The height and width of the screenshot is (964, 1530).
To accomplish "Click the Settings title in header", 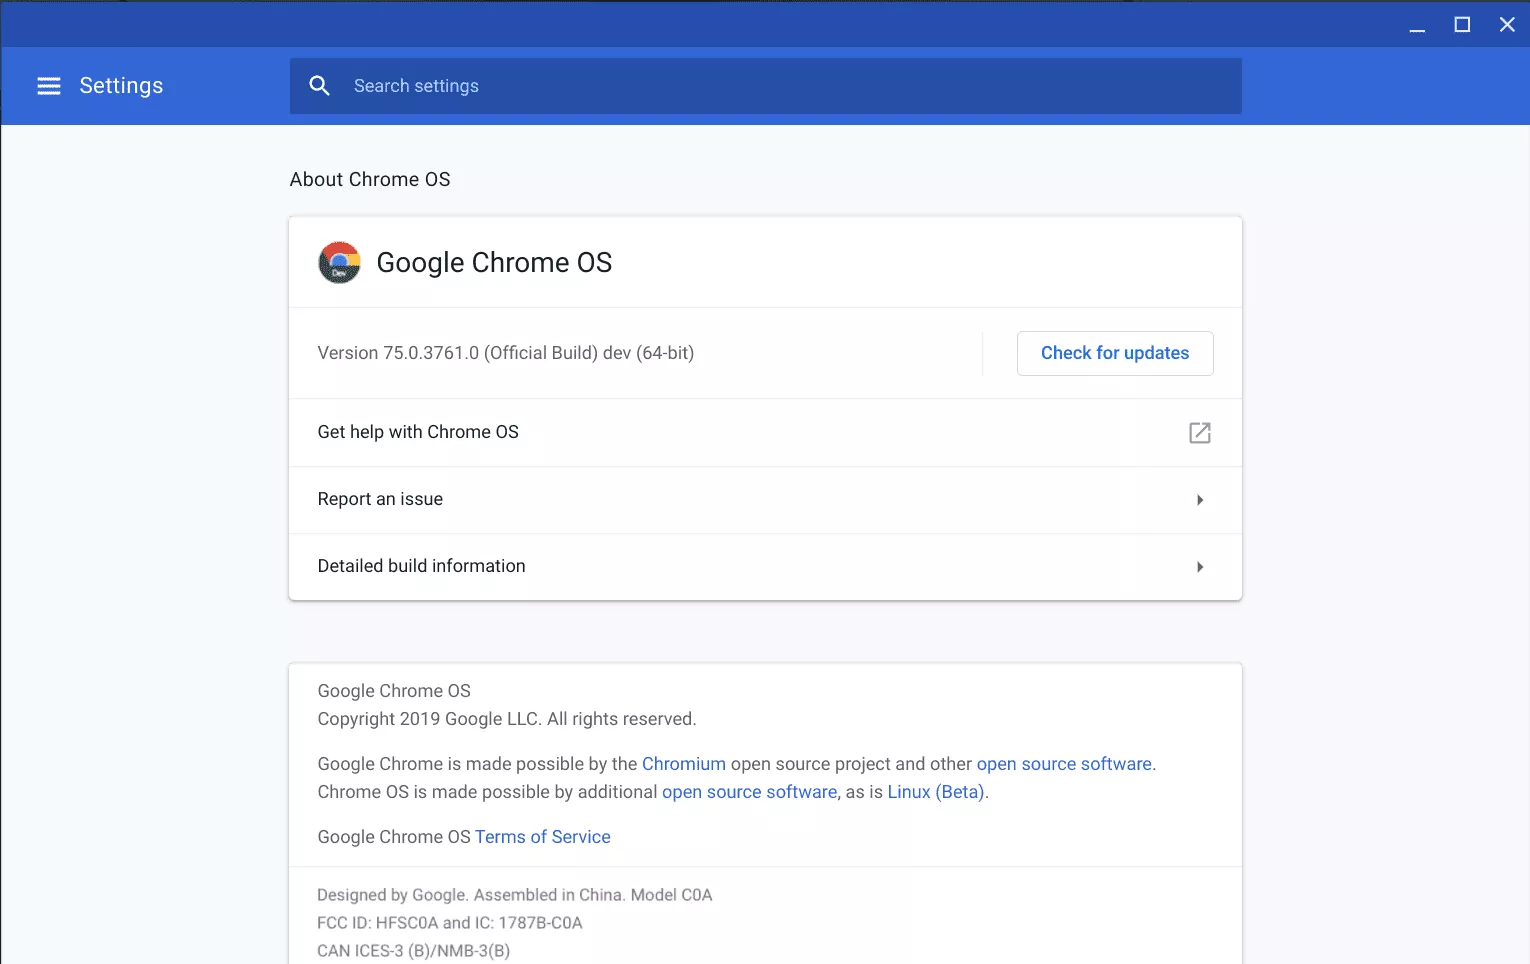I will (x=121, y=86).
